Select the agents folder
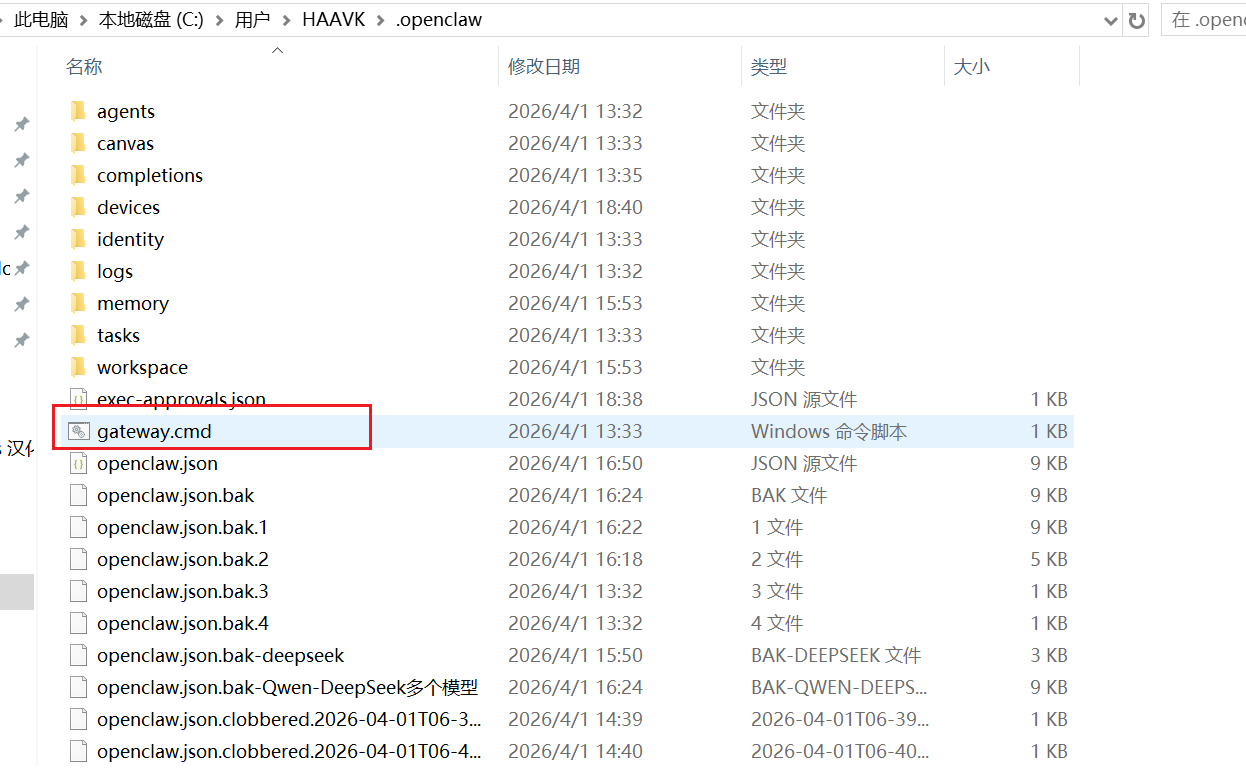 pos(126,111)
